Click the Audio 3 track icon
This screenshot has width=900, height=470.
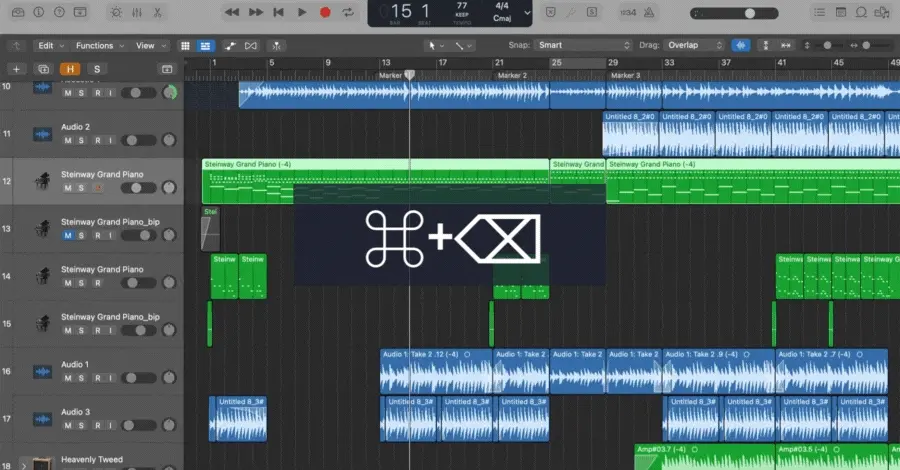[x=42, y=419]
